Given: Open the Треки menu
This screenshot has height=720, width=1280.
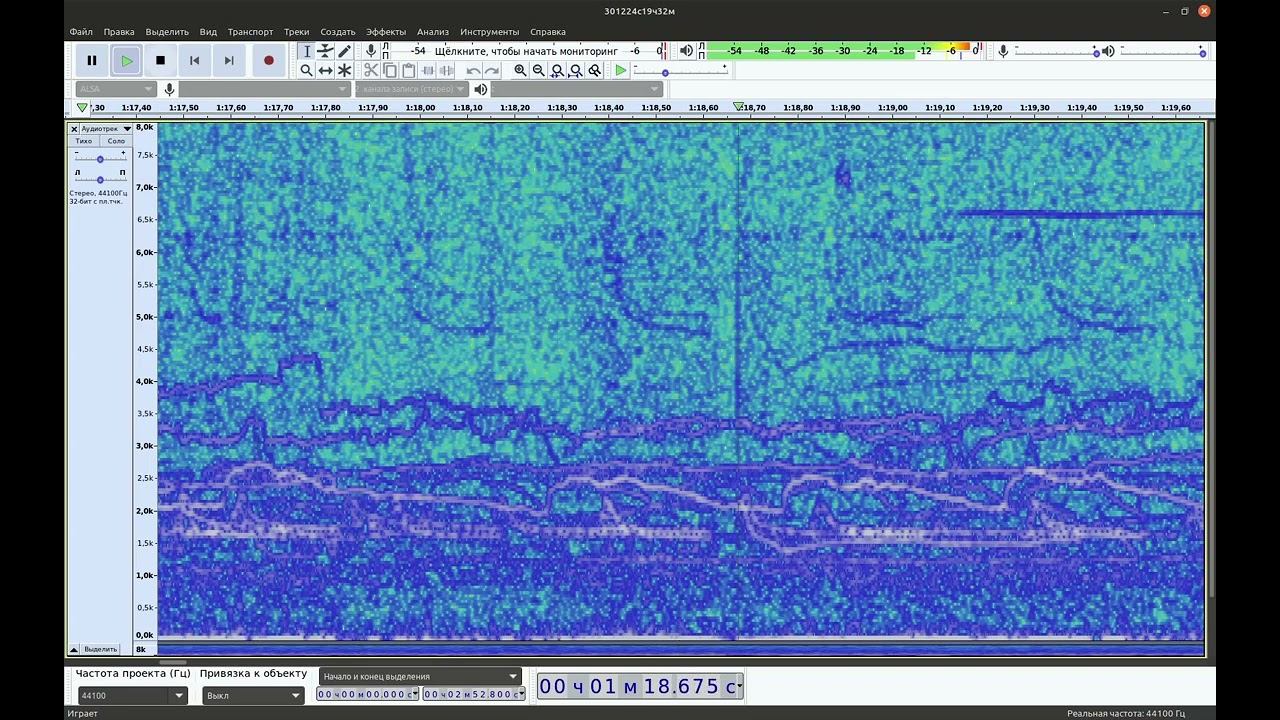Looking at the screenshot, I should click(296, 32).
